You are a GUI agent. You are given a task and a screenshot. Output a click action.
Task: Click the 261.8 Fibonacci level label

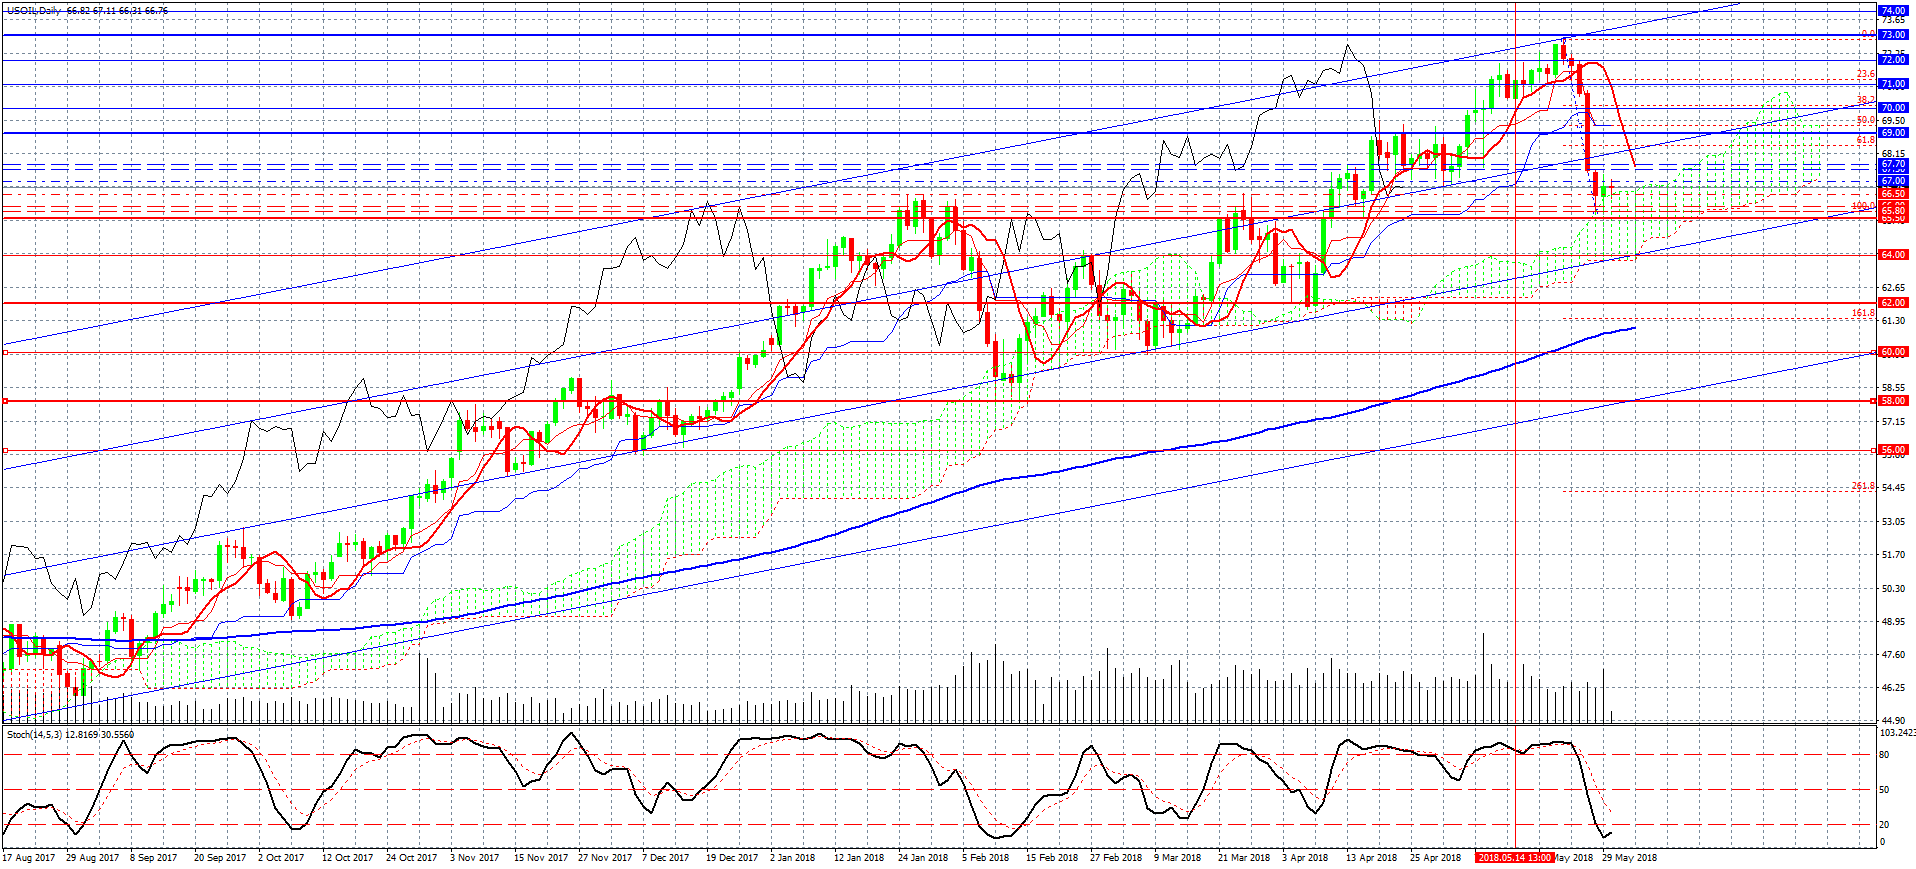click(x=1863, y=486)
